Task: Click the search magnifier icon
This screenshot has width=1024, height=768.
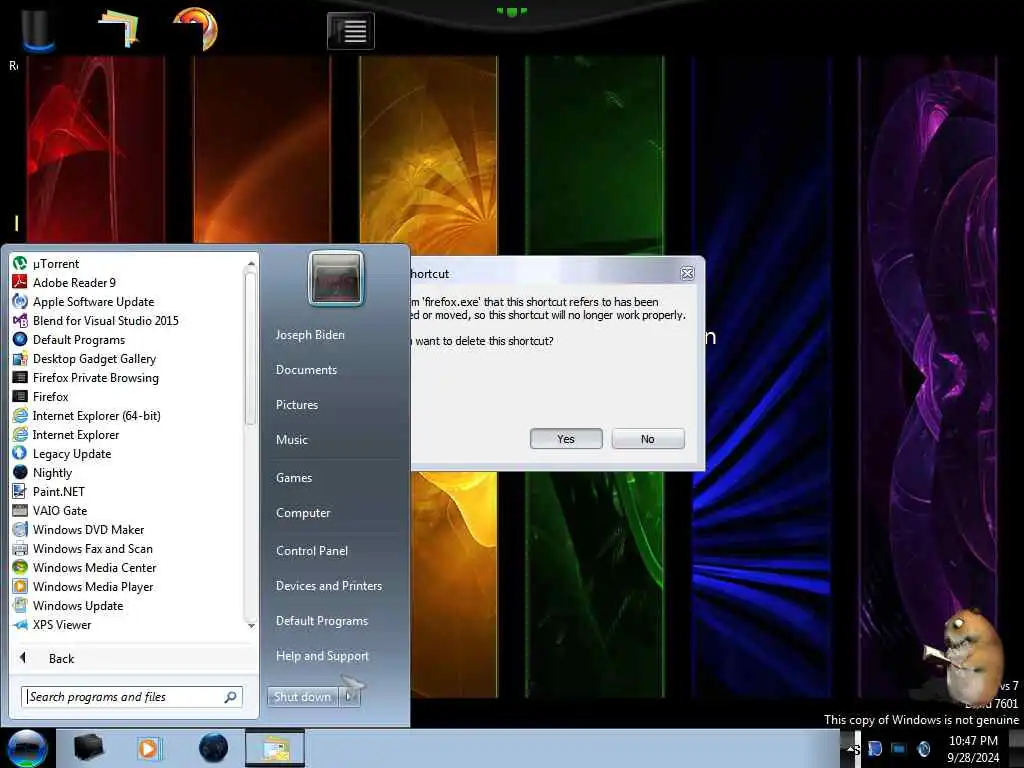Action: [x=231, y=697]
